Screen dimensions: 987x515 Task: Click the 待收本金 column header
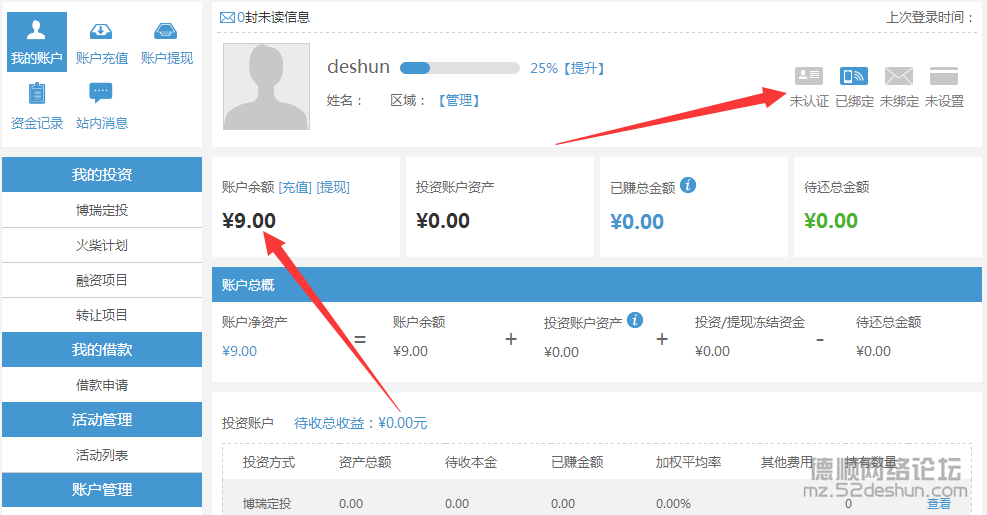(471, 463)
